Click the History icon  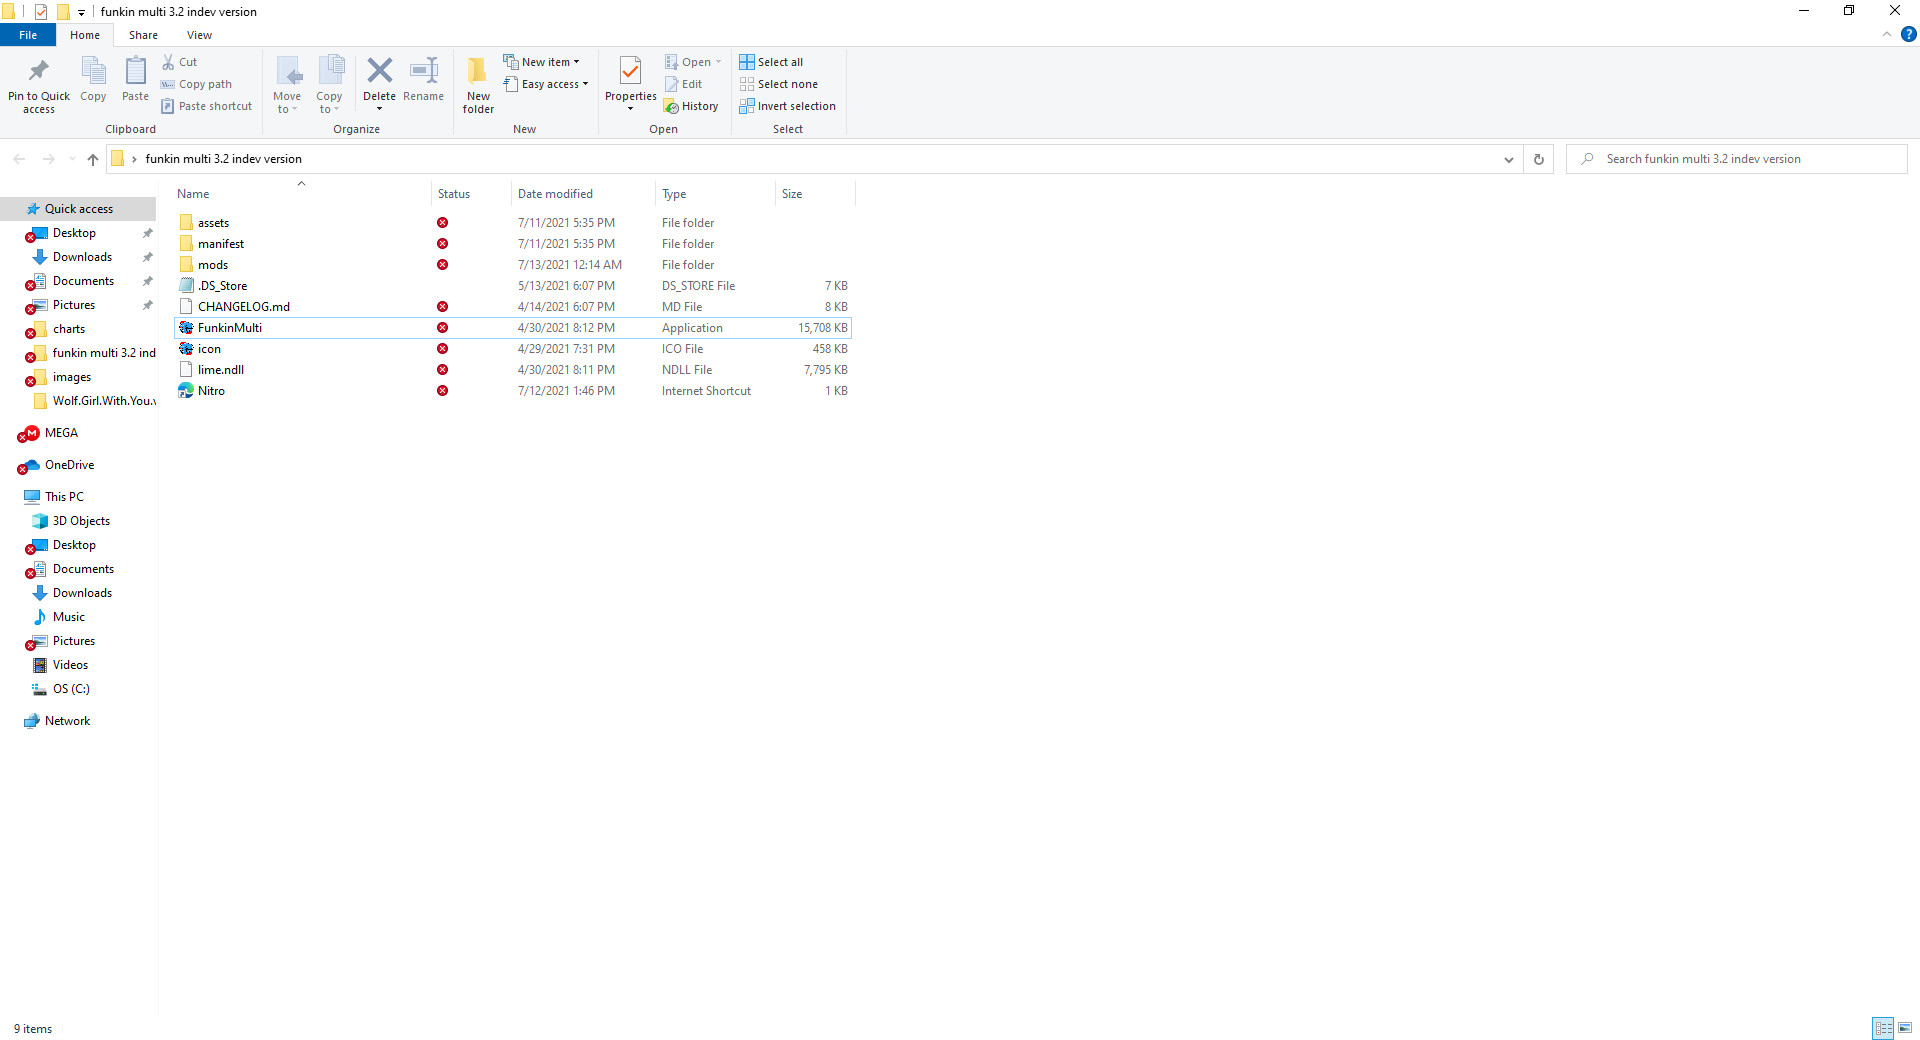coord(692,106)
